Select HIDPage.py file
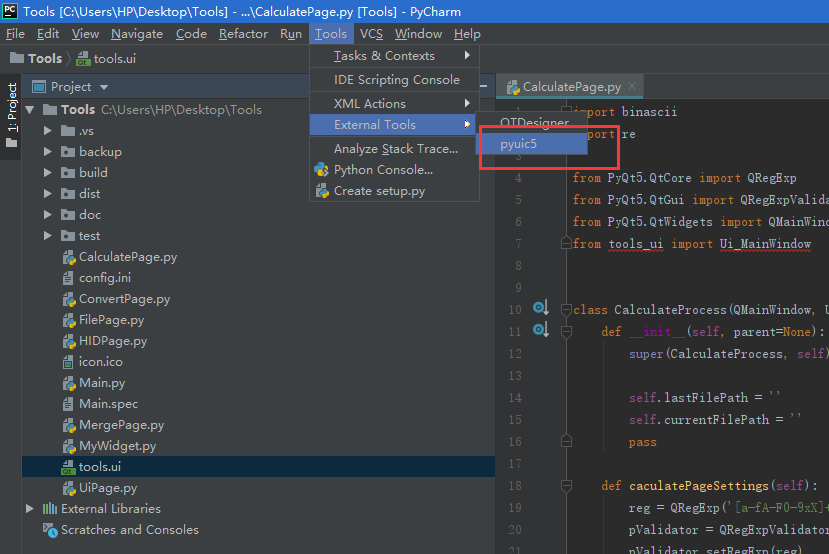The width and height of the screenshot is (829, 554). (x=113, y=341)
